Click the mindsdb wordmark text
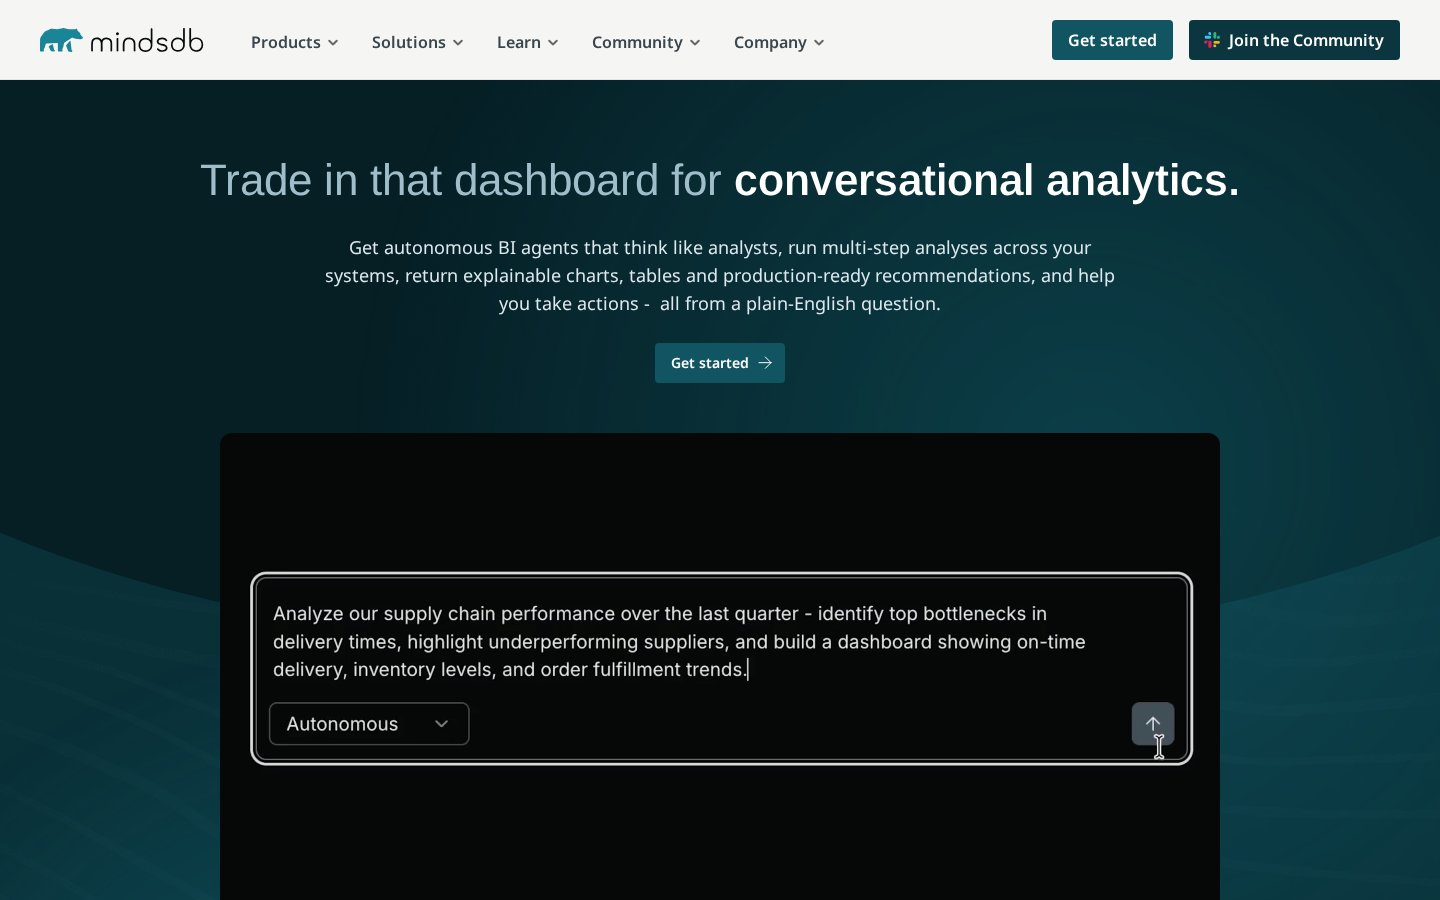The width and height of the screenshot is (1440, 900). click(147, 40)
